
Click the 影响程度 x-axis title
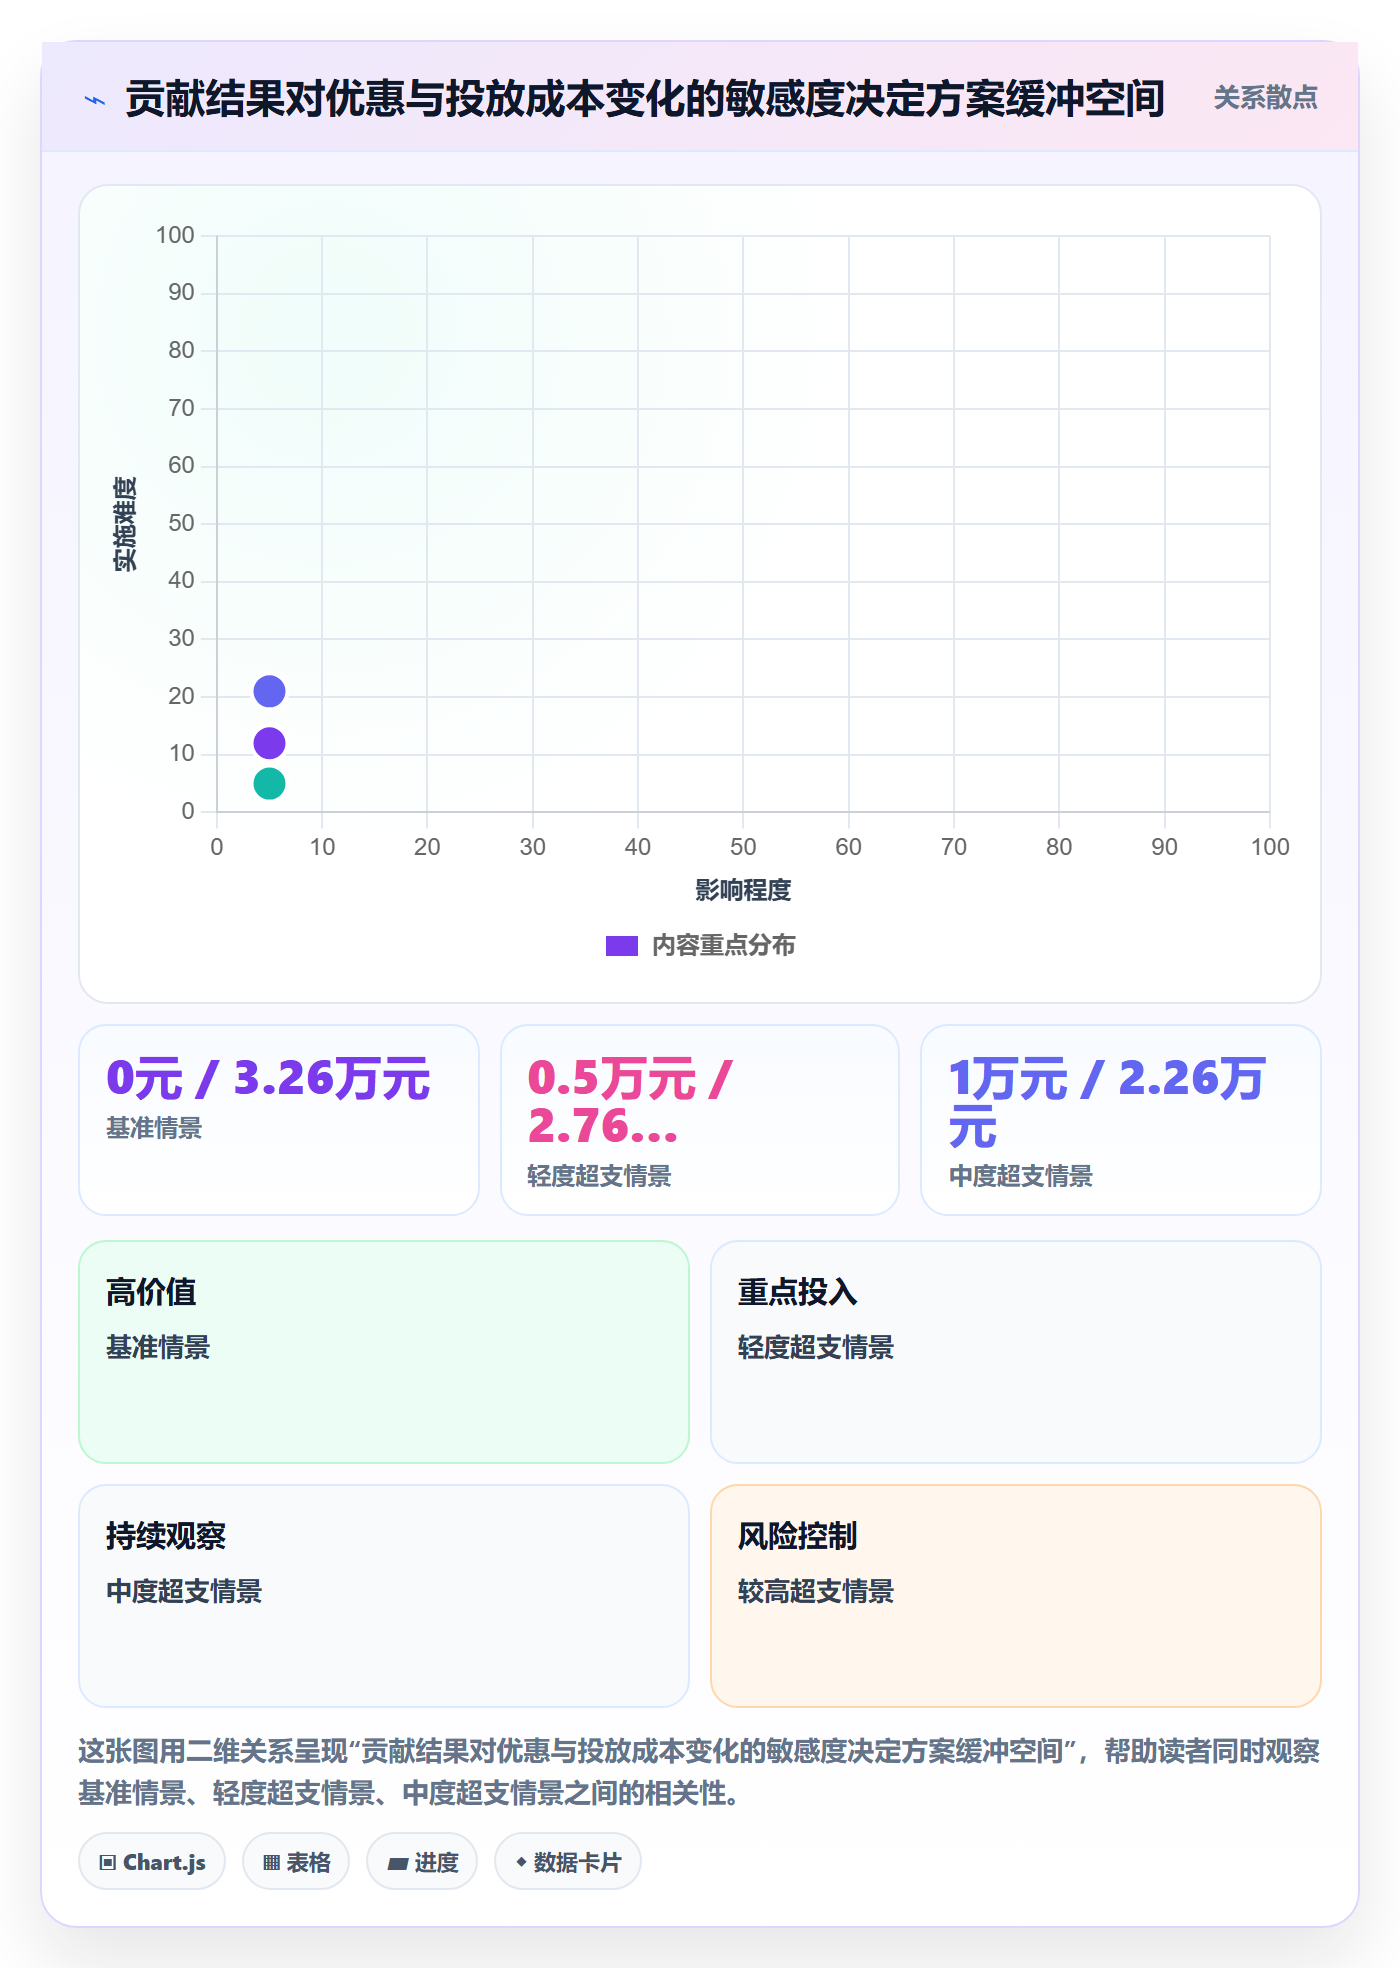click(743, 890)
